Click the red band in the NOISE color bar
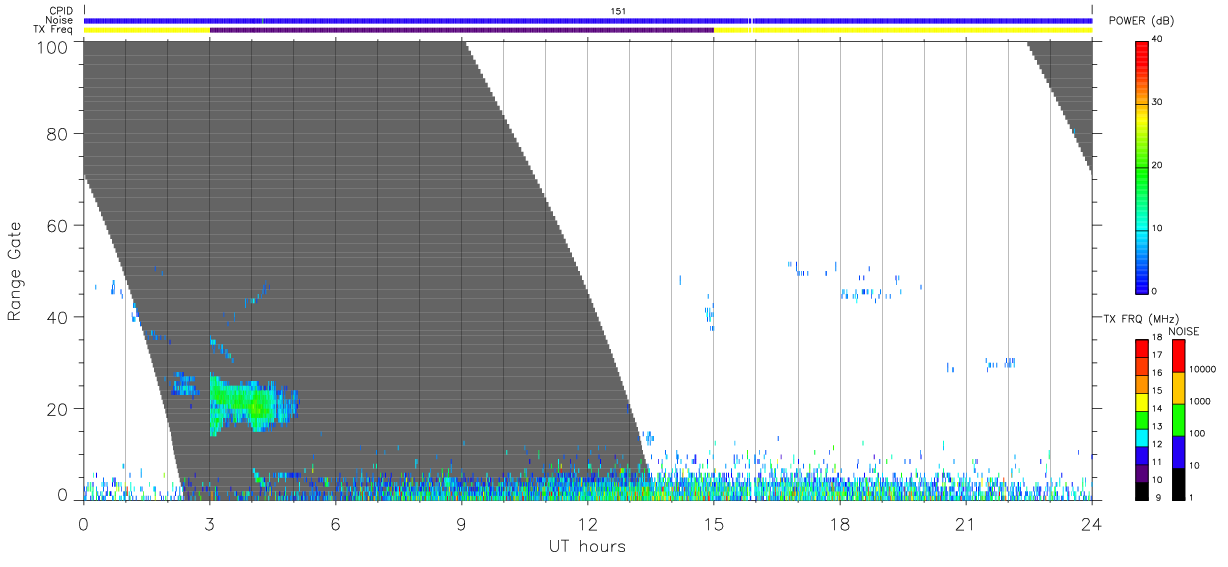The image size is (1228, 567). 1178,356
